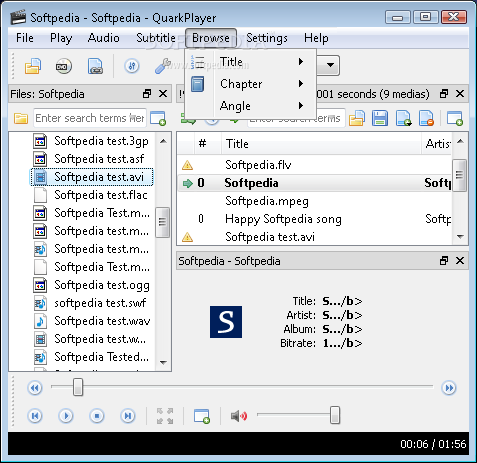This screenshot has height=463, width=477.
Task: Float the Softpedia - Softpedia info panel
Action: click(x=444, y=261)
